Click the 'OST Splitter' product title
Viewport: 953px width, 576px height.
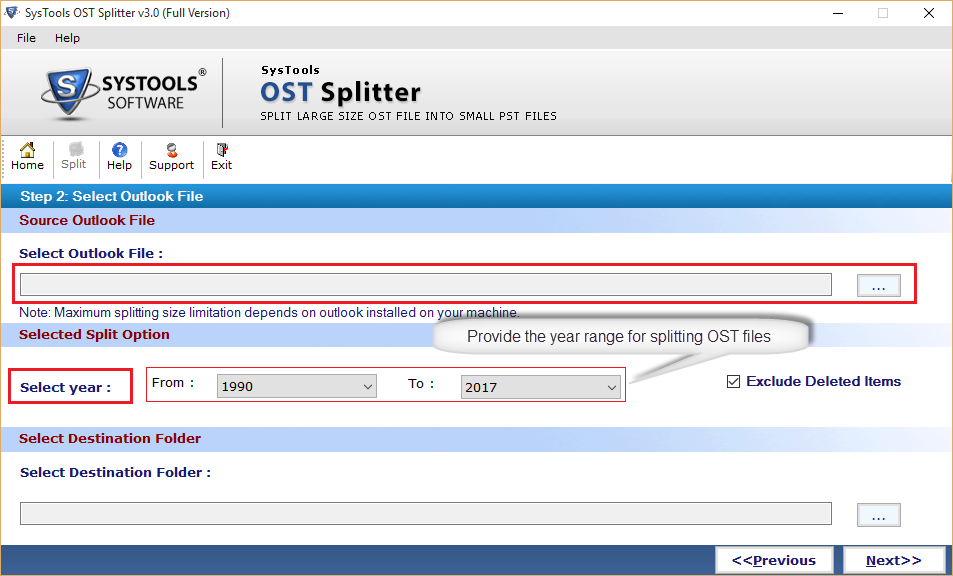click(340, 92)
